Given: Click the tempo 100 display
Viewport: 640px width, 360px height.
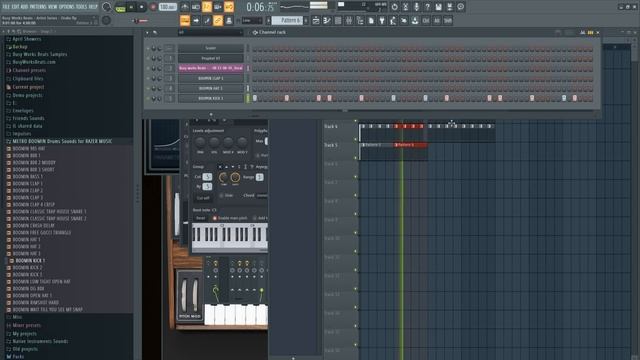Looking at the screenshot, I should [x=167, y=7].
